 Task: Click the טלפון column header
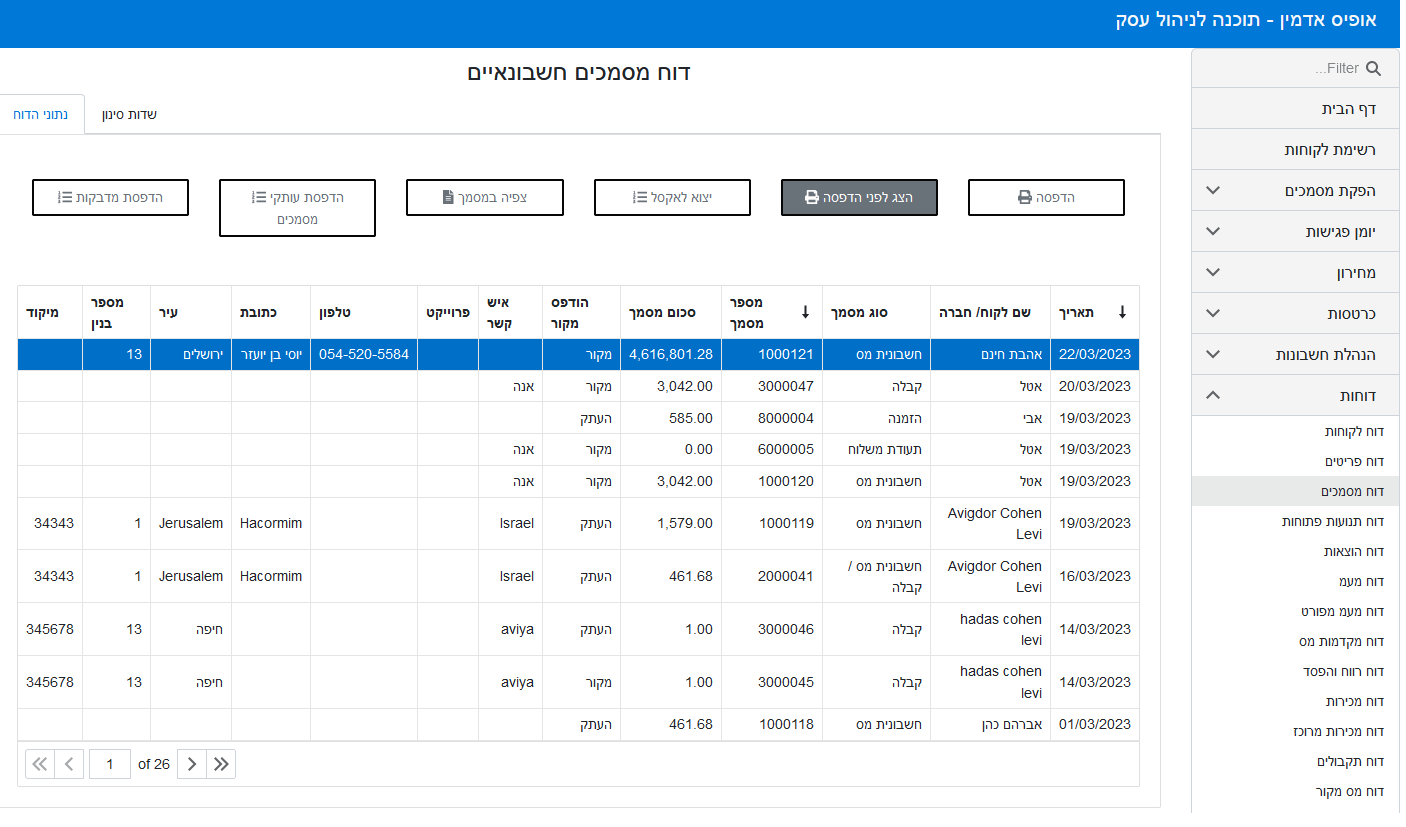tap(364, 312)
